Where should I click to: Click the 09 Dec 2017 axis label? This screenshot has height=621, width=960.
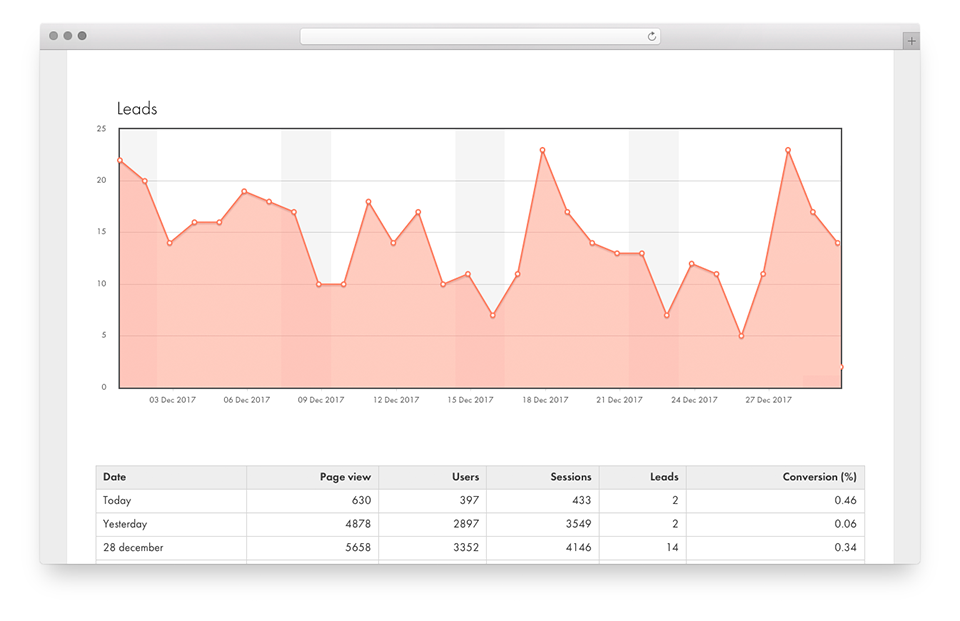pyautogui.click(x=321, y=400)
